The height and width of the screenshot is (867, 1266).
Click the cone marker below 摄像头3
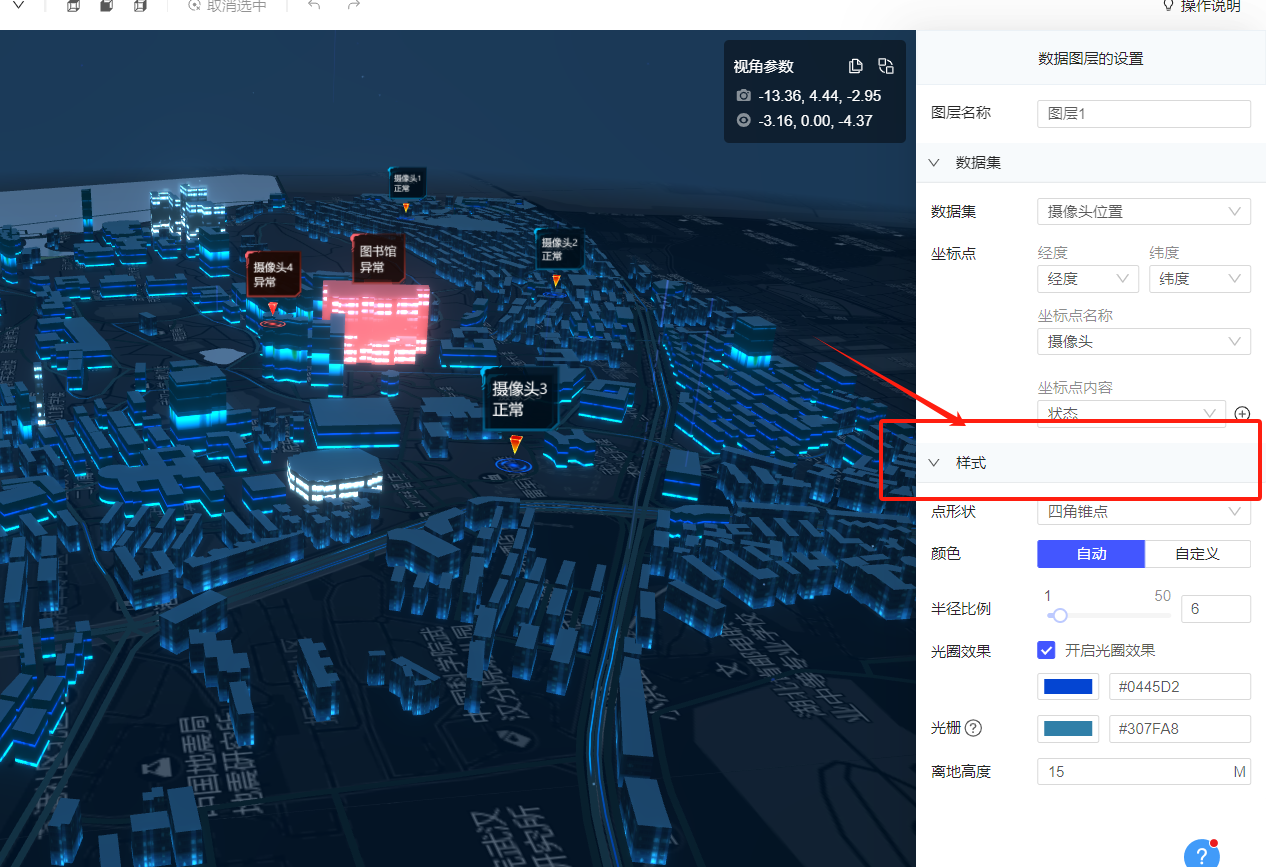pyautogui.click(x=515, y=445)
